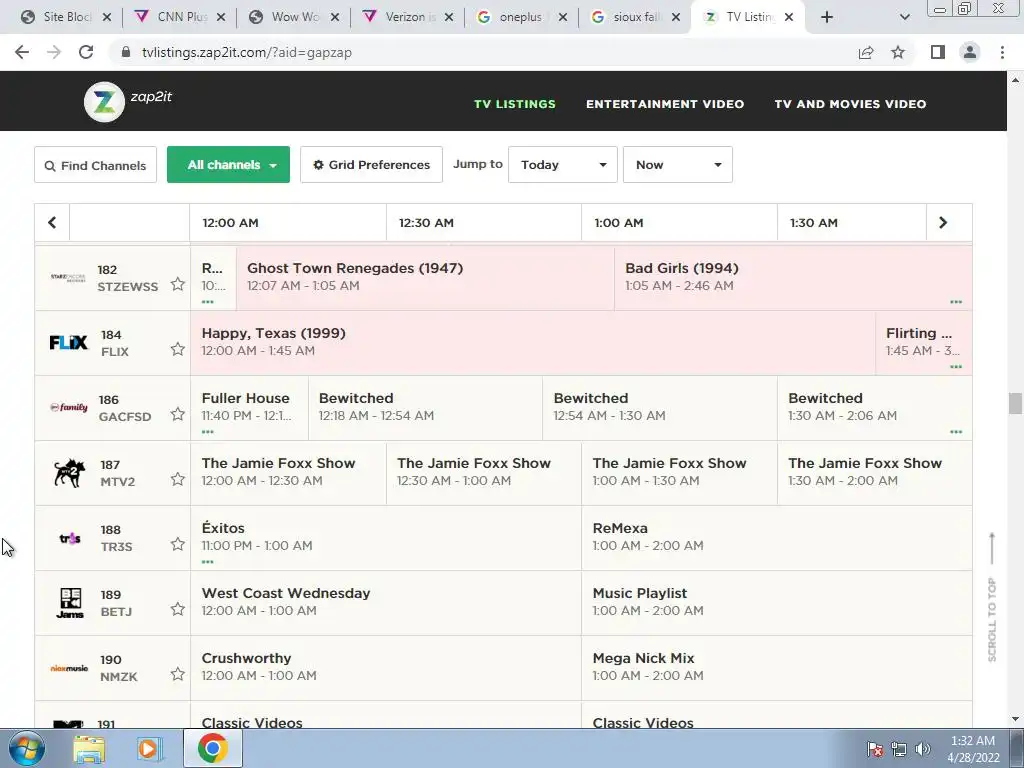This screenshot has height=768, width=1024.
Task: Click the BET Jams channel logo
Action: tap(70, 603)
